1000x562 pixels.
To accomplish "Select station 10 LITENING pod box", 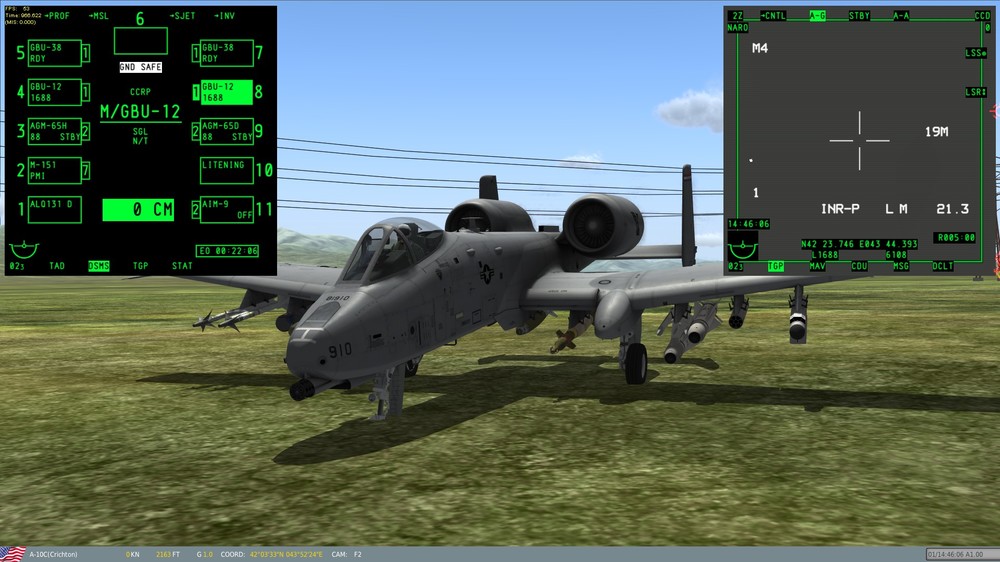I will pos(226,170).
